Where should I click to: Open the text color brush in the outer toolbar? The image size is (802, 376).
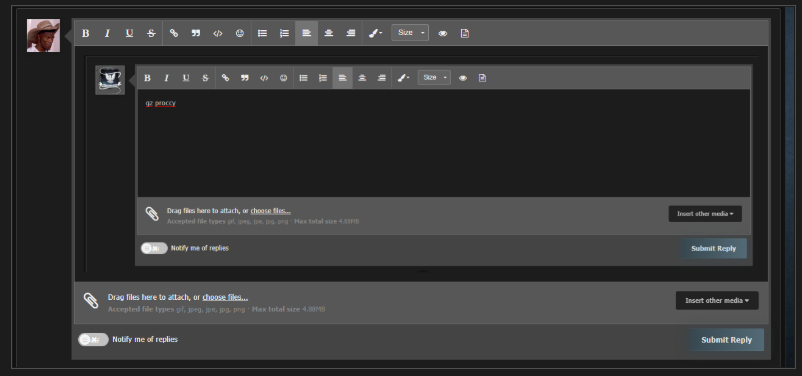tap(375, 33)
